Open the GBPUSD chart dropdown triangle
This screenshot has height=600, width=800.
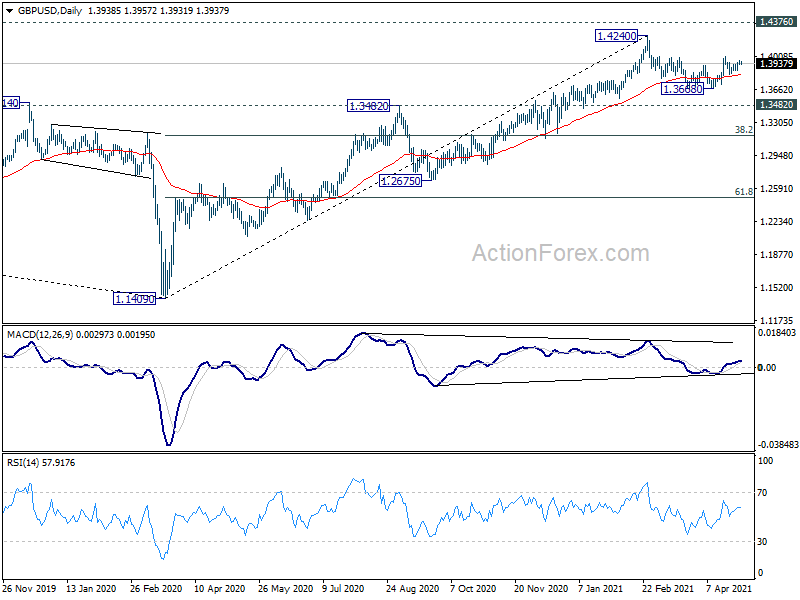pyautogui.click(x=9, y=11)
